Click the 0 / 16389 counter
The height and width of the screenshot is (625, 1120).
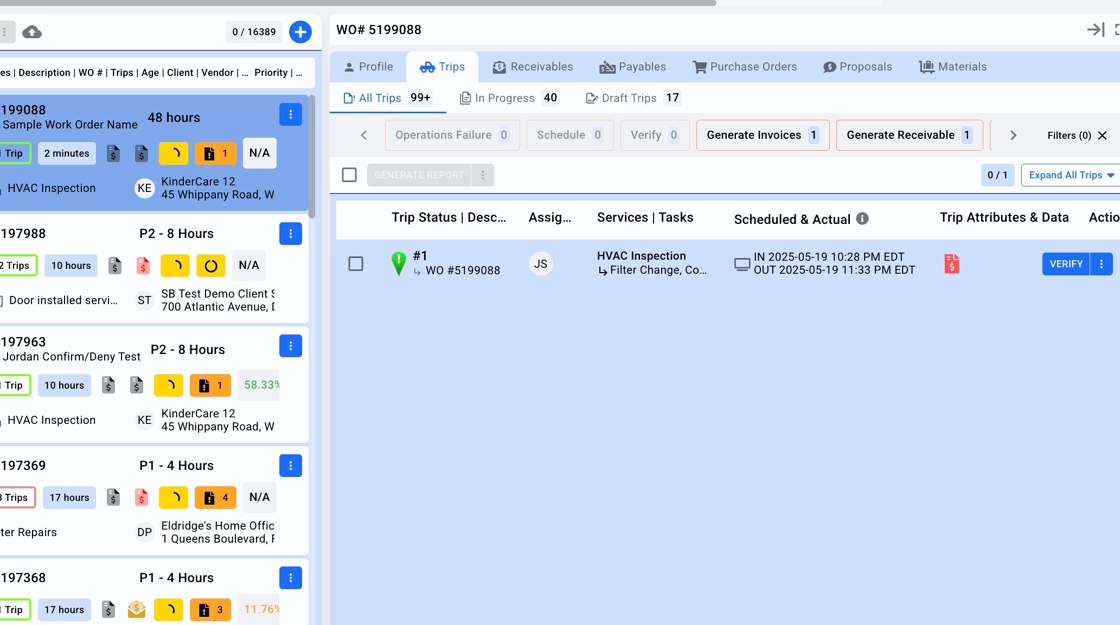click(x=254, y=32)
